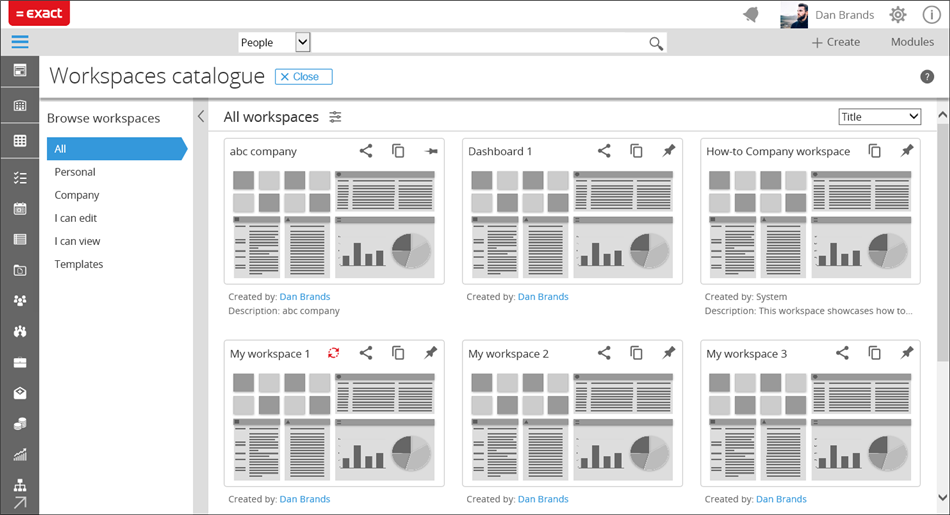
Task: Collapse the Browse workspaces panel
Action: pyautogui.click(x=201, y=117)
